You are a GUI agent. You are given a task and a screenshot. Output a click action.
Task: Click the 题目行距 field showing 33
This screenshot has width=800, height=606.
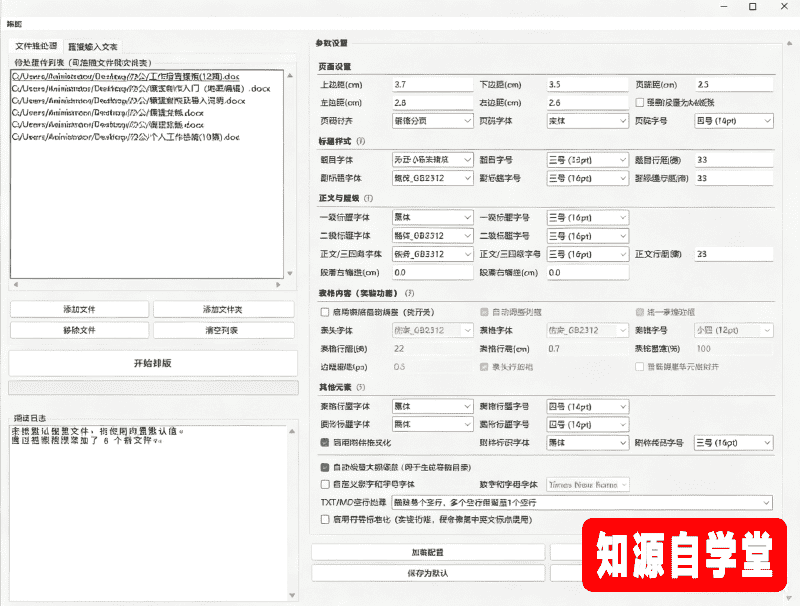click(734, 160)
